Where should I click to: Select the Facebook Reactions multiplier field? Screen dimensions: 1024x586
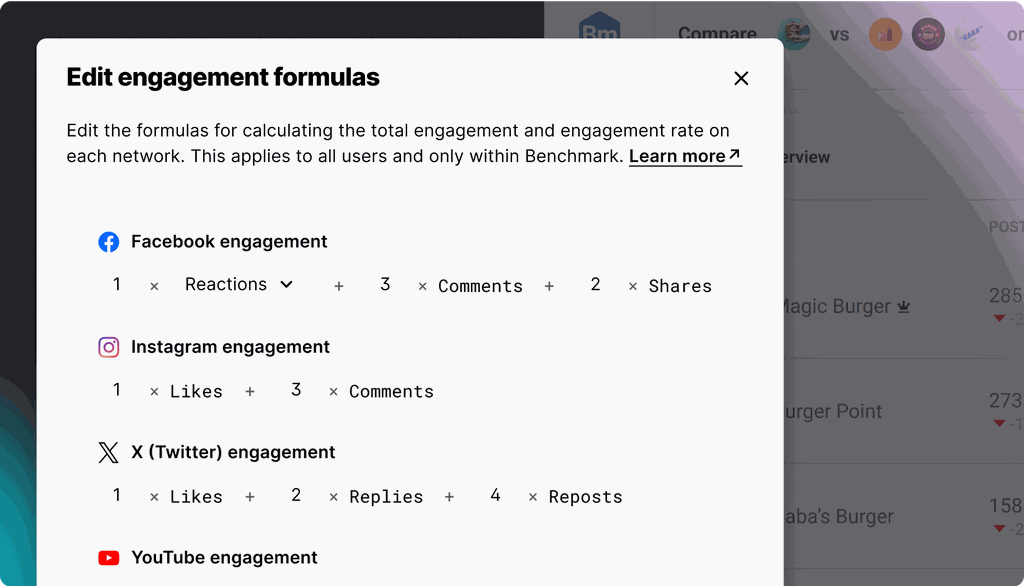click(117, 285)
